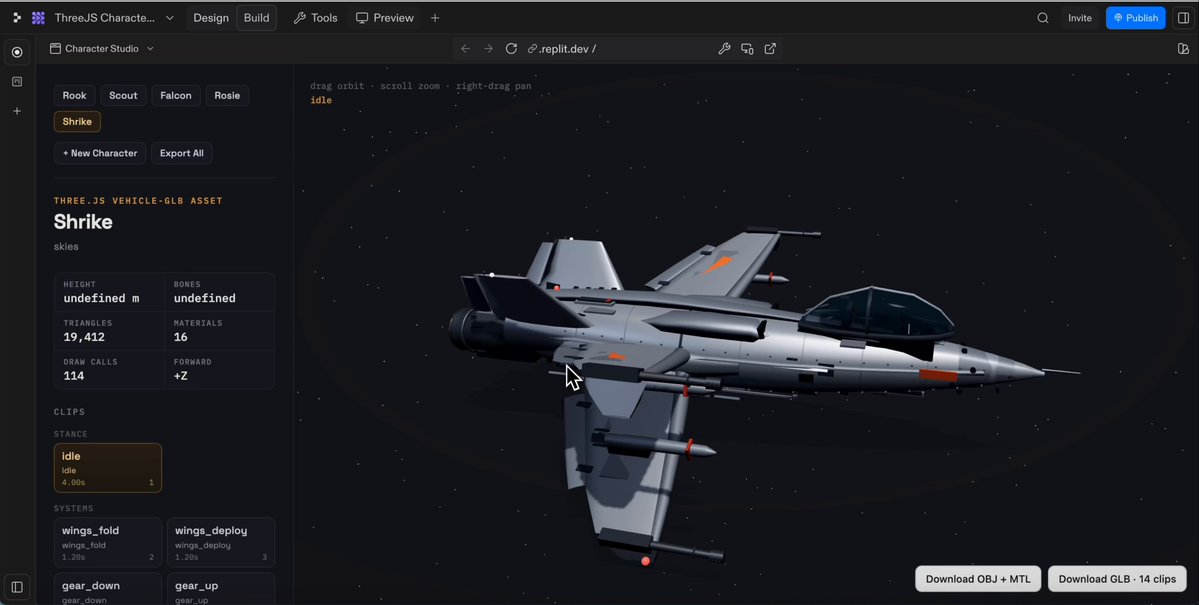The height and width of the screenshot is (605, 1199).
Task: Play the wings_fold clip
Action: [x=108, y=542]
